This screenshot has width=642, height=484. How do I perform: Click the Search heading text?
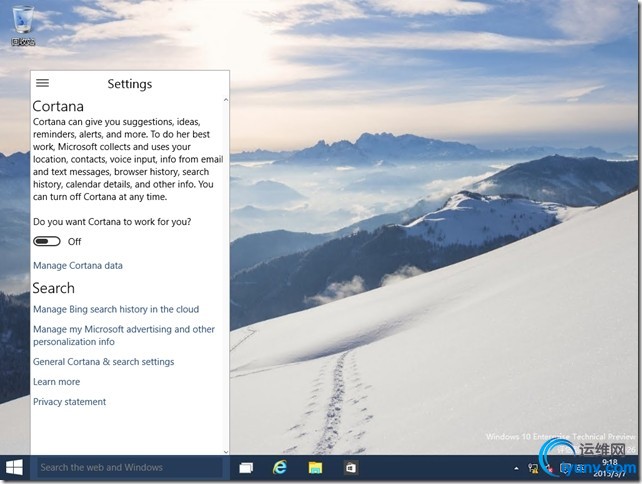pos(54,288)
